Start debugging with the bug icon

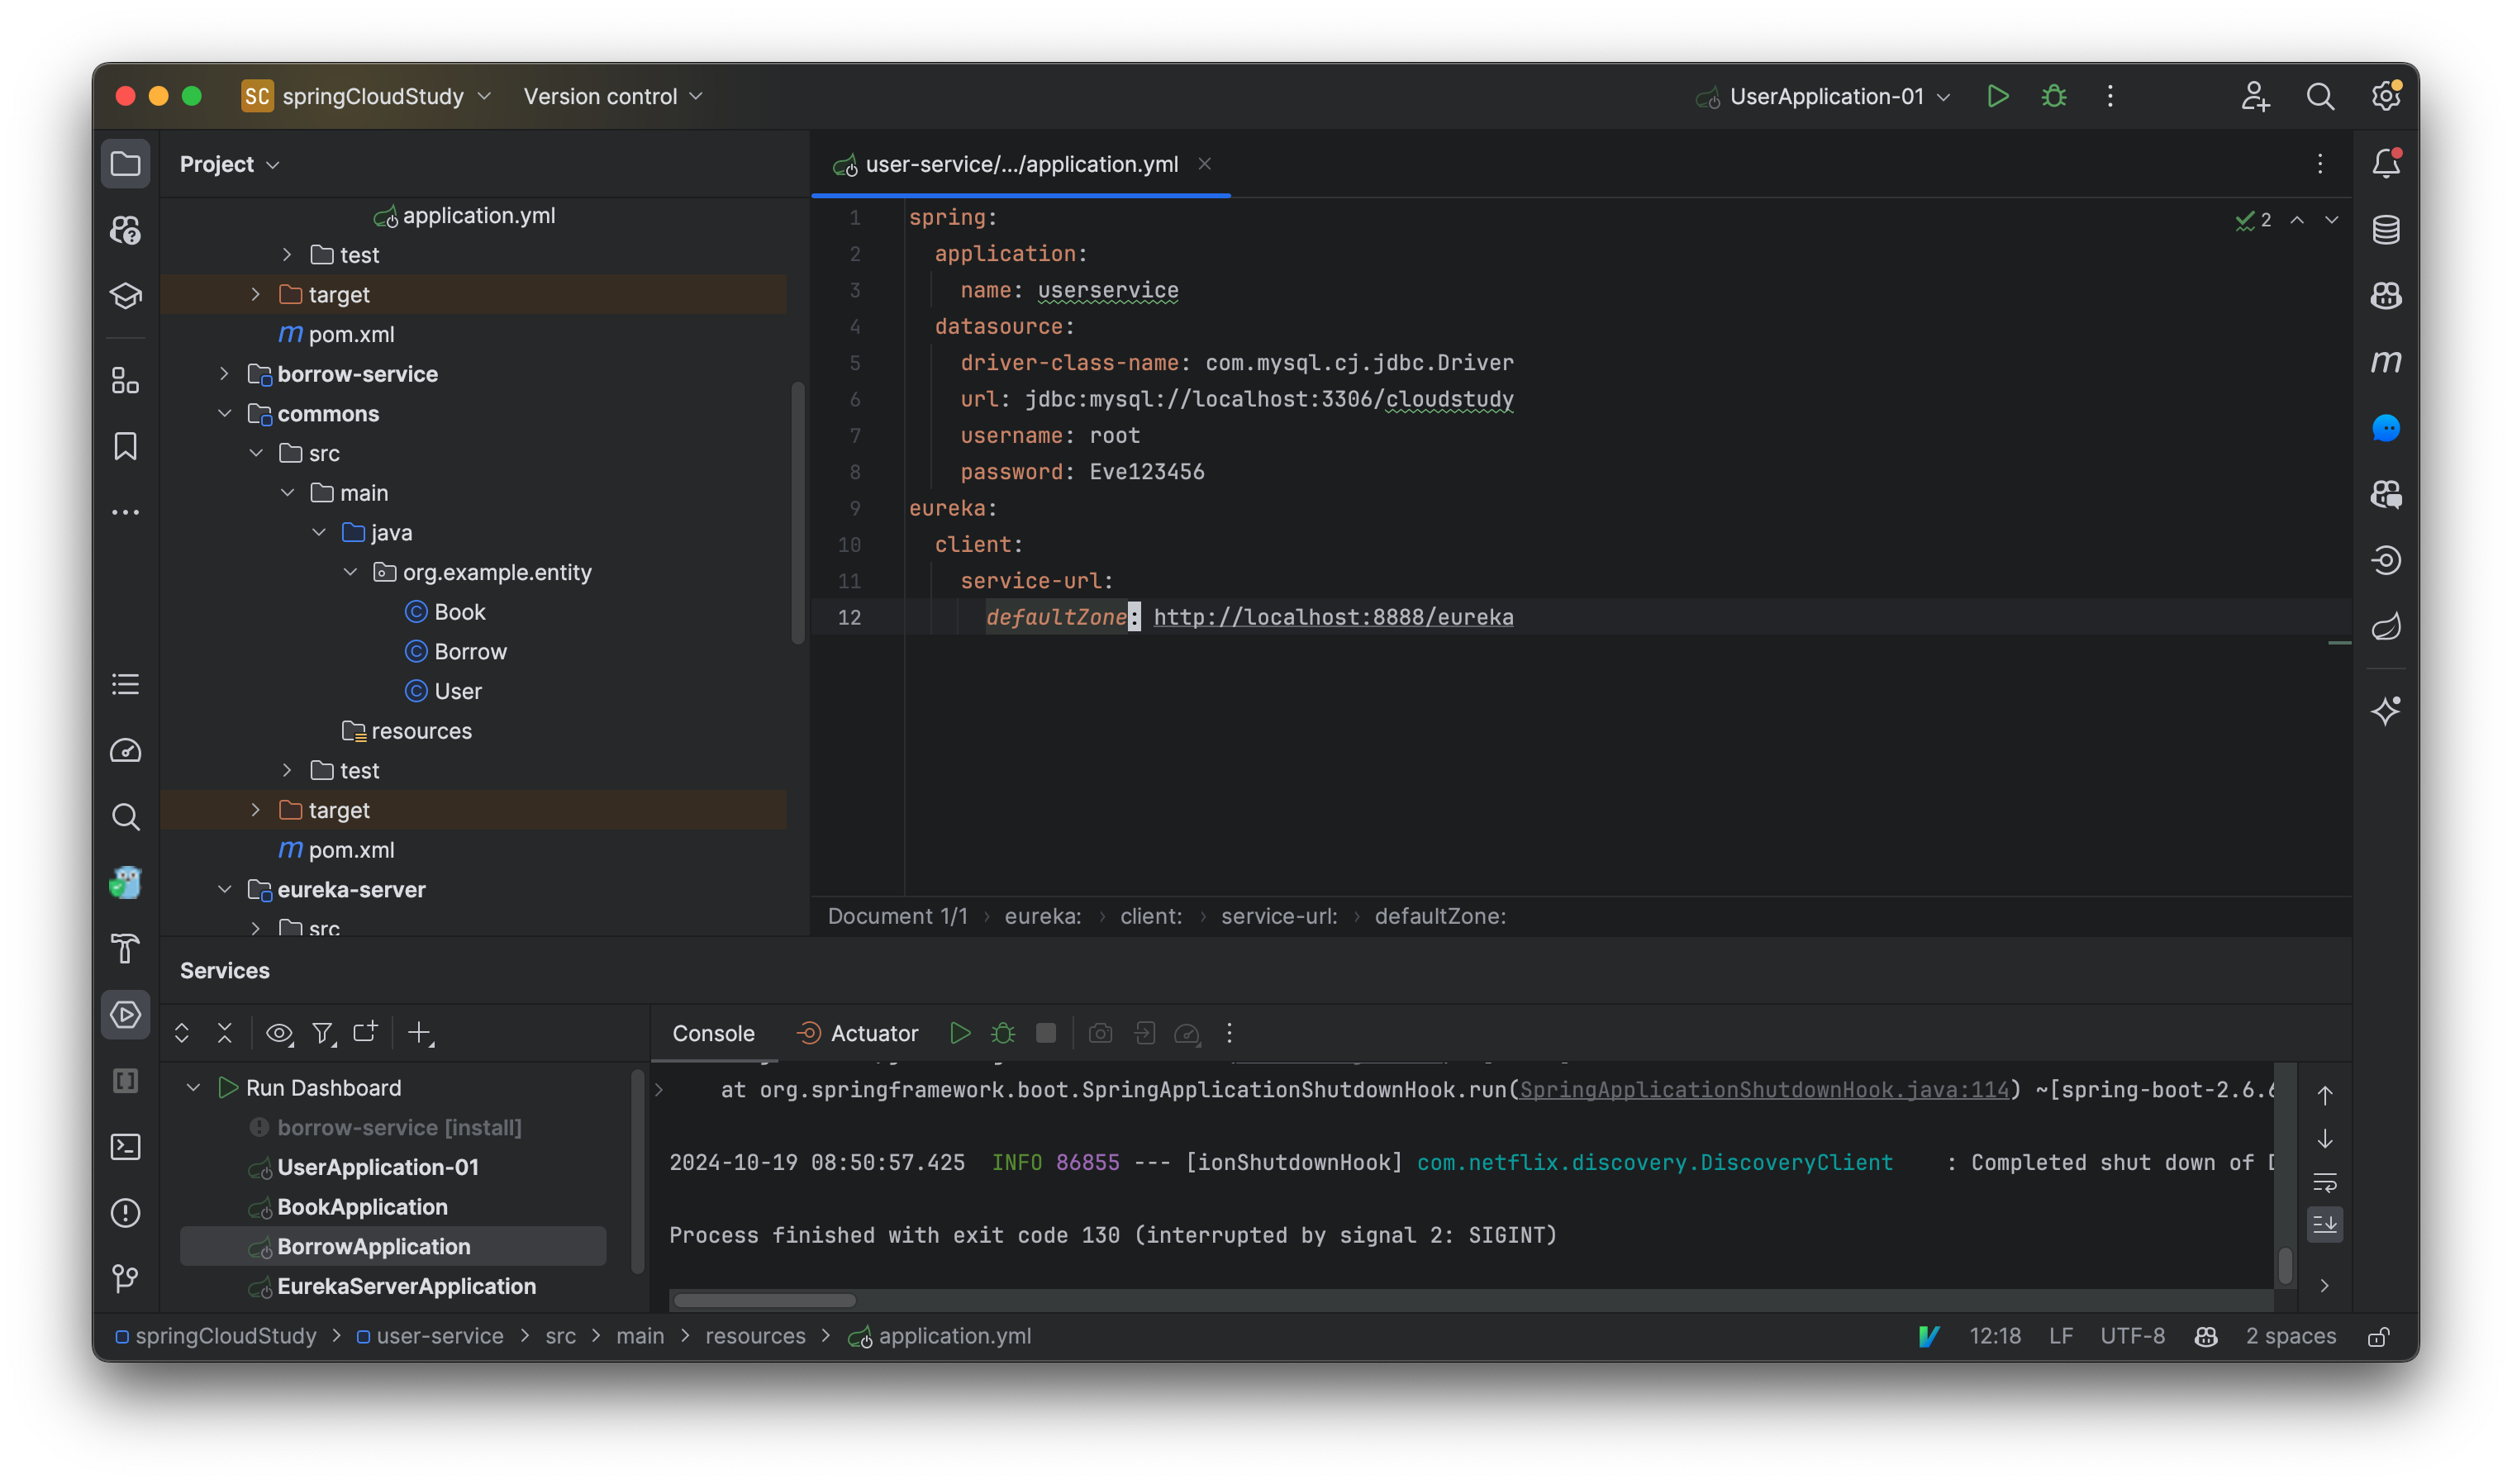[x=2055, y=96]
